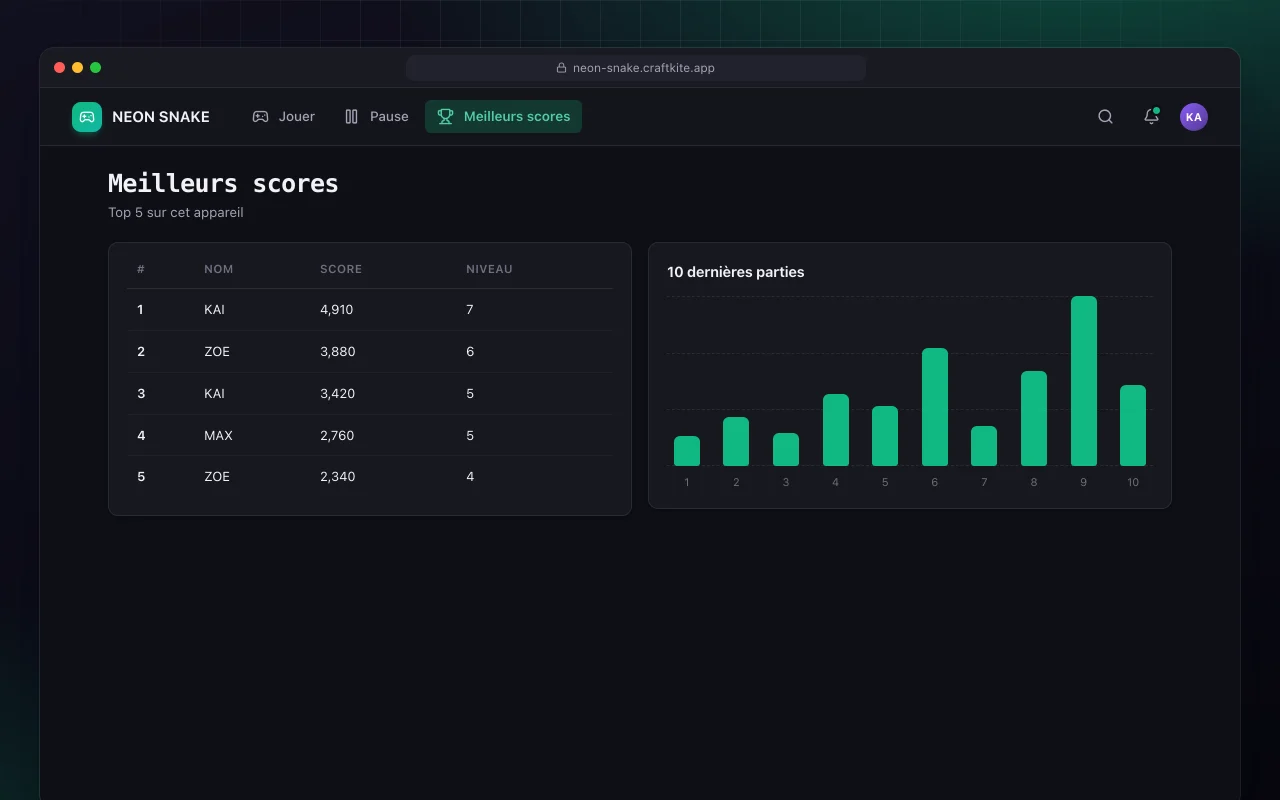Select the score 2,340 cell
This screenshot has width=1280, height=800.
[337, 477]
